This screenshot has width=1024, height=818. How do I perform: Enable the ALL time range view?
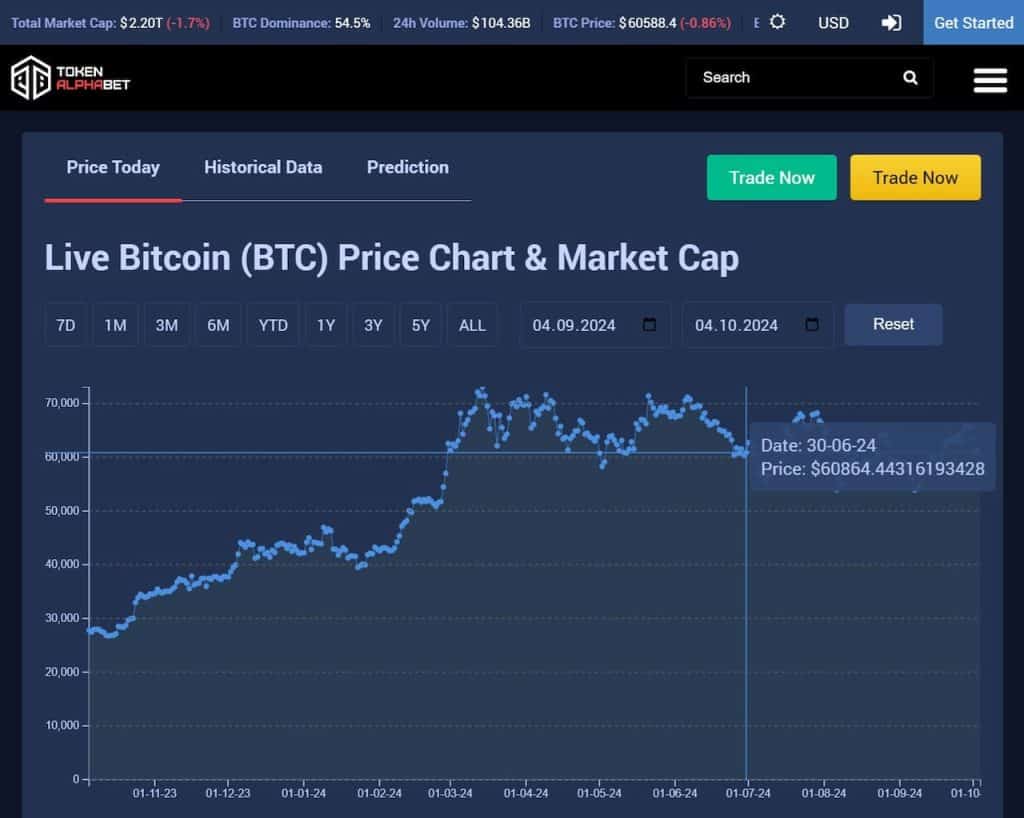coord(472,324)
